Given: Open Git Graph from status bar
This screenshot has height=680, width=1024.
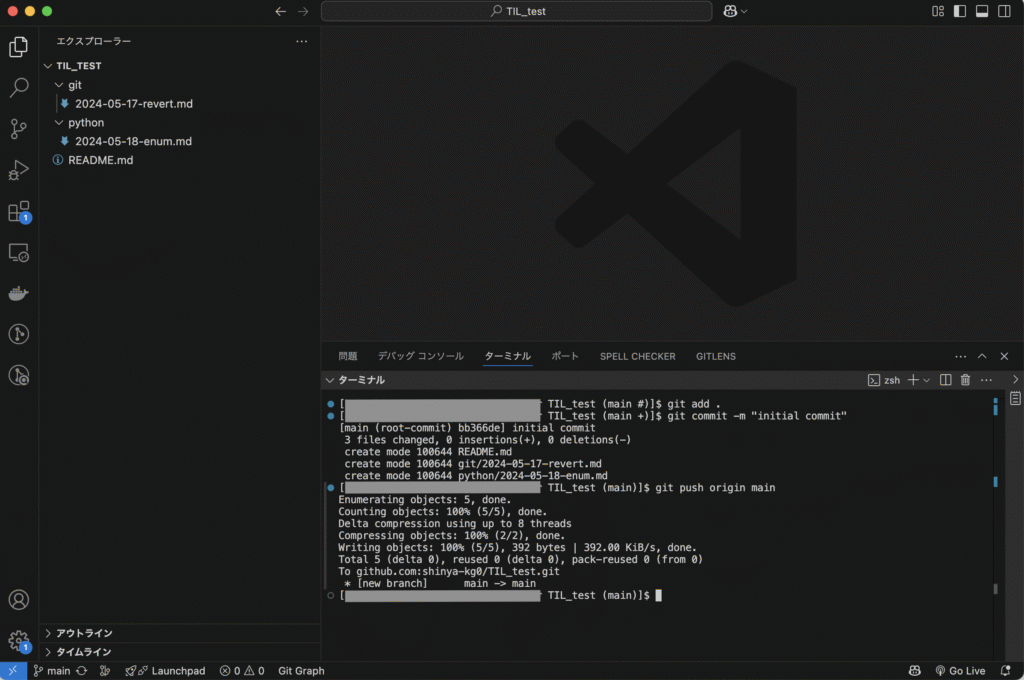Looking at the screenshot, I should (301, 671).
